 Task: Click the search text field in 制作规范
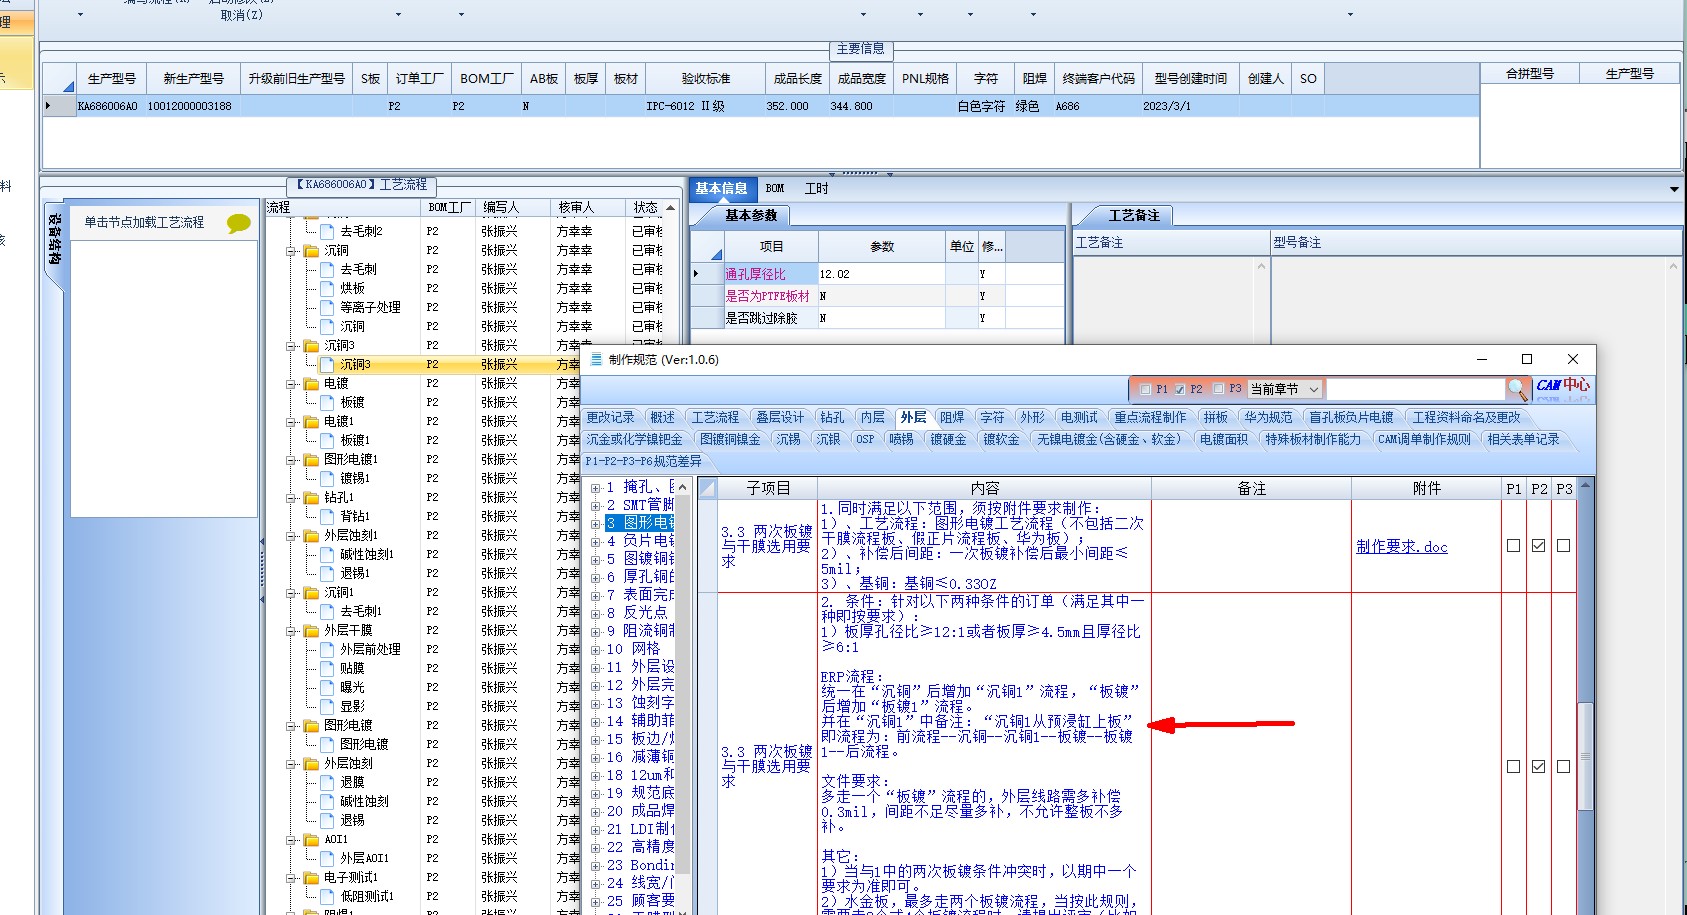pyautogui.click(x=1415, y=389)
